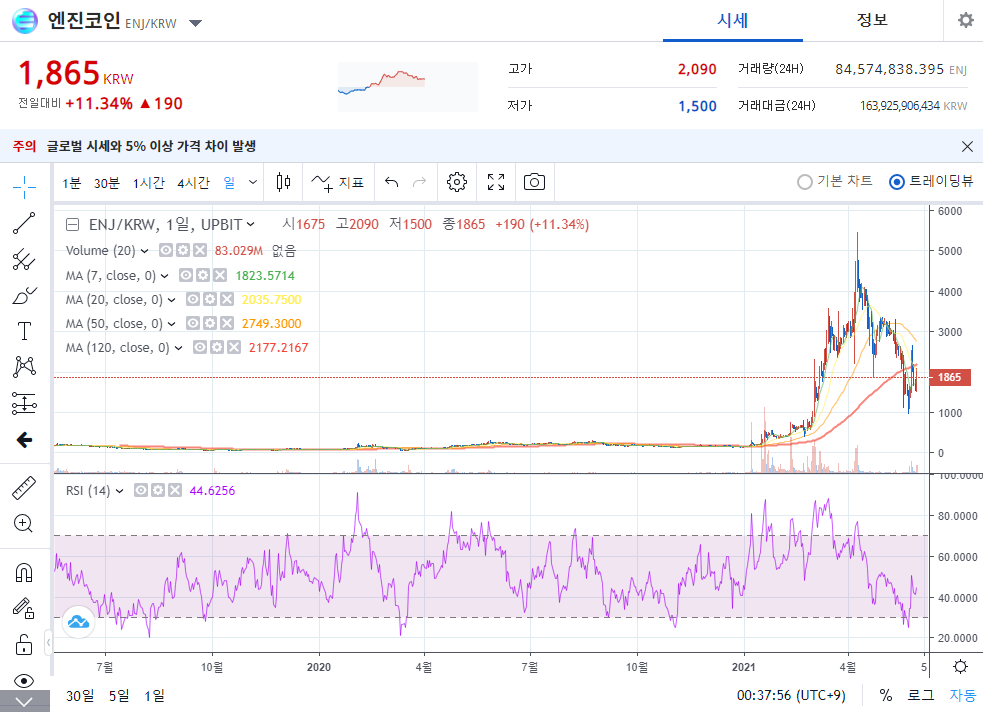This screenshot has width=983, height=712.
Task: Toggle hide all drawings eye icon
Action: pos(24,681)
